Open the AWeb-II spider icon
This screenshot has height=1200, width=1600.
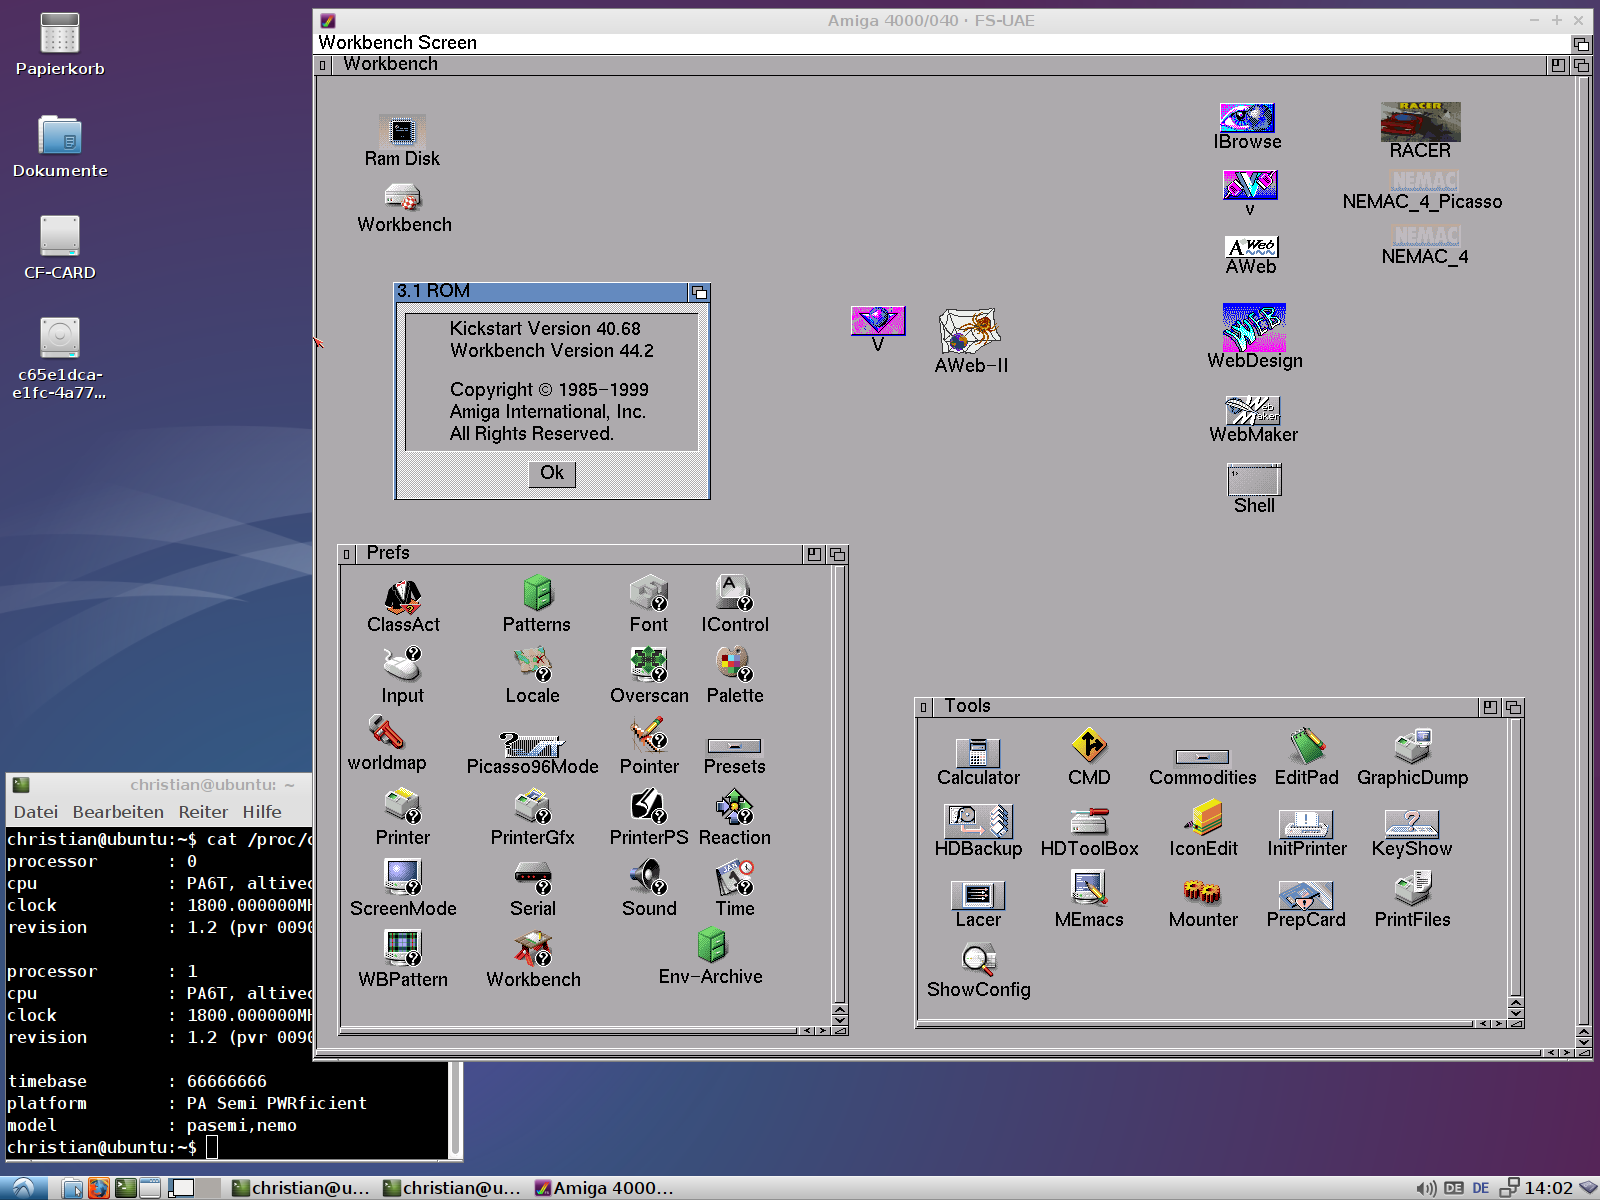[969, 331]
